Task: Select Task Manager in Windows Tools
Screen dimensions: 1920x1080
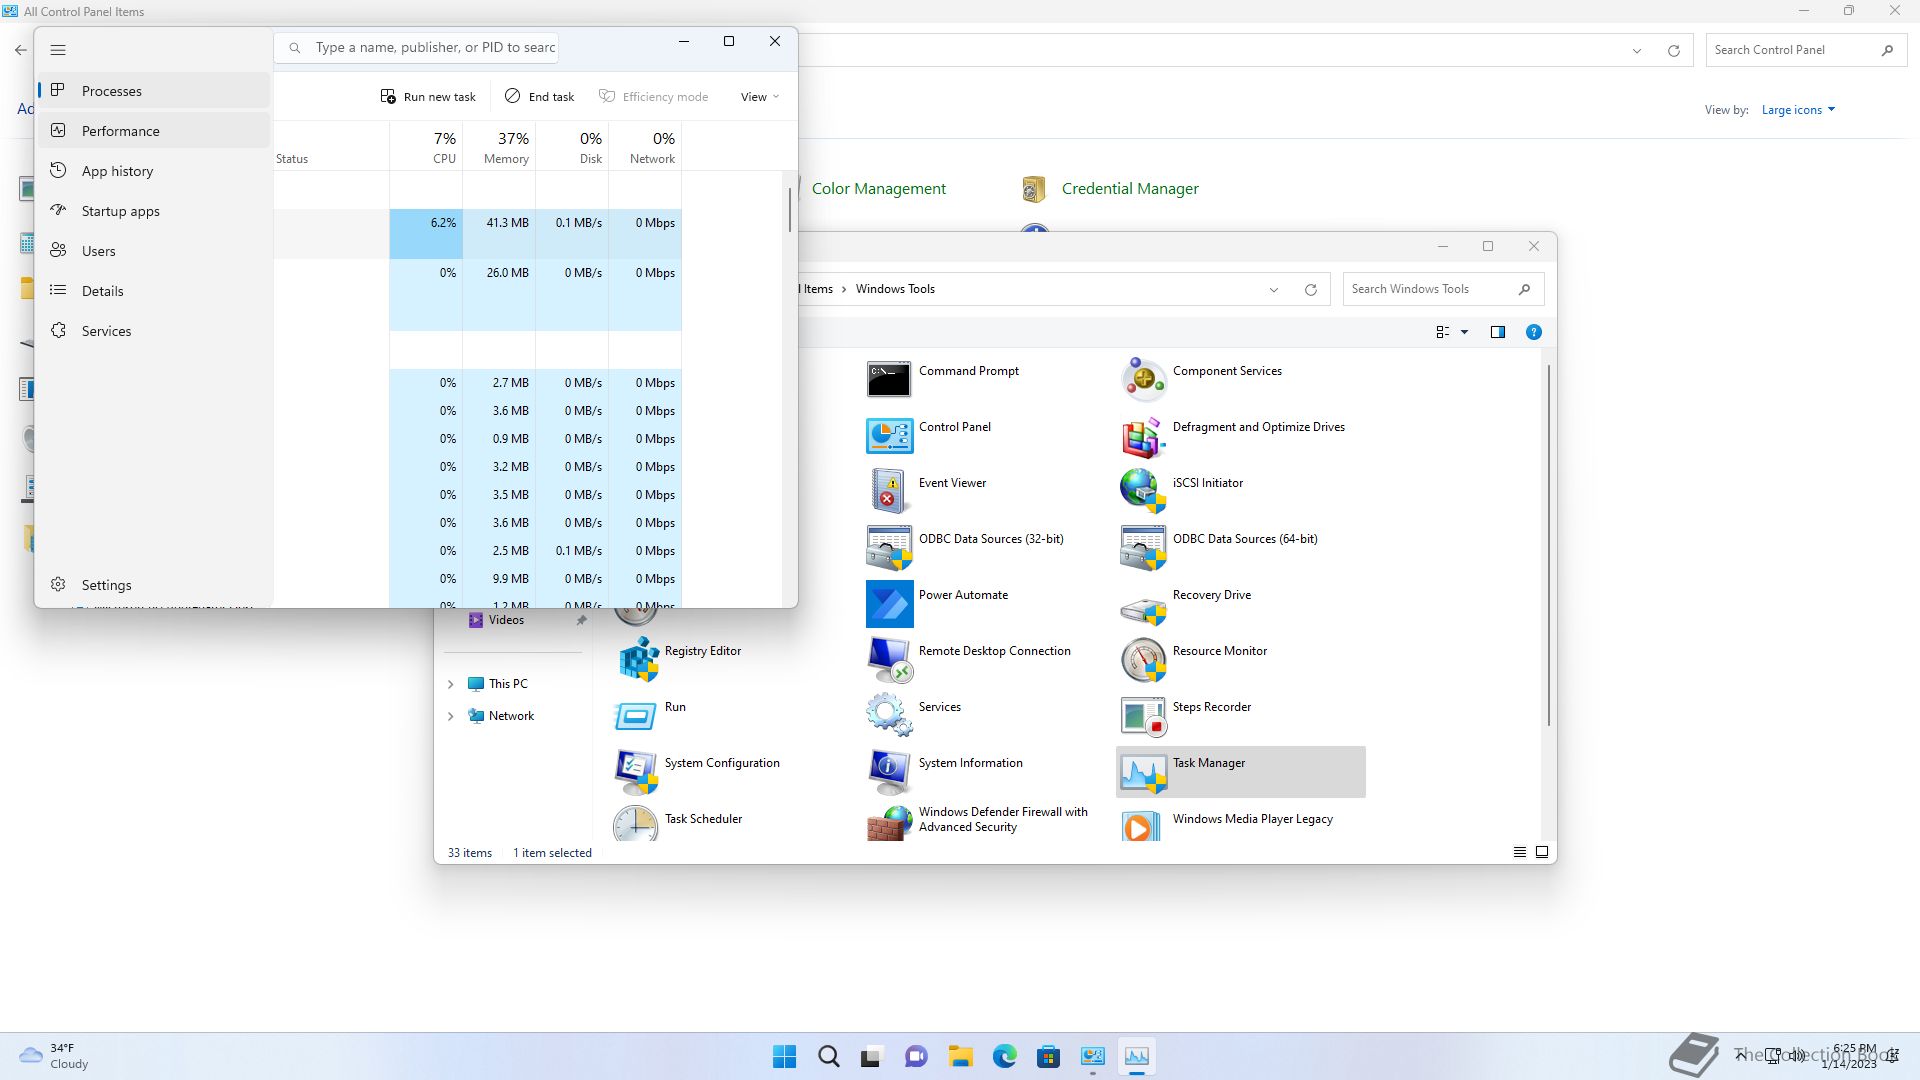Action: coord(1240,772)
